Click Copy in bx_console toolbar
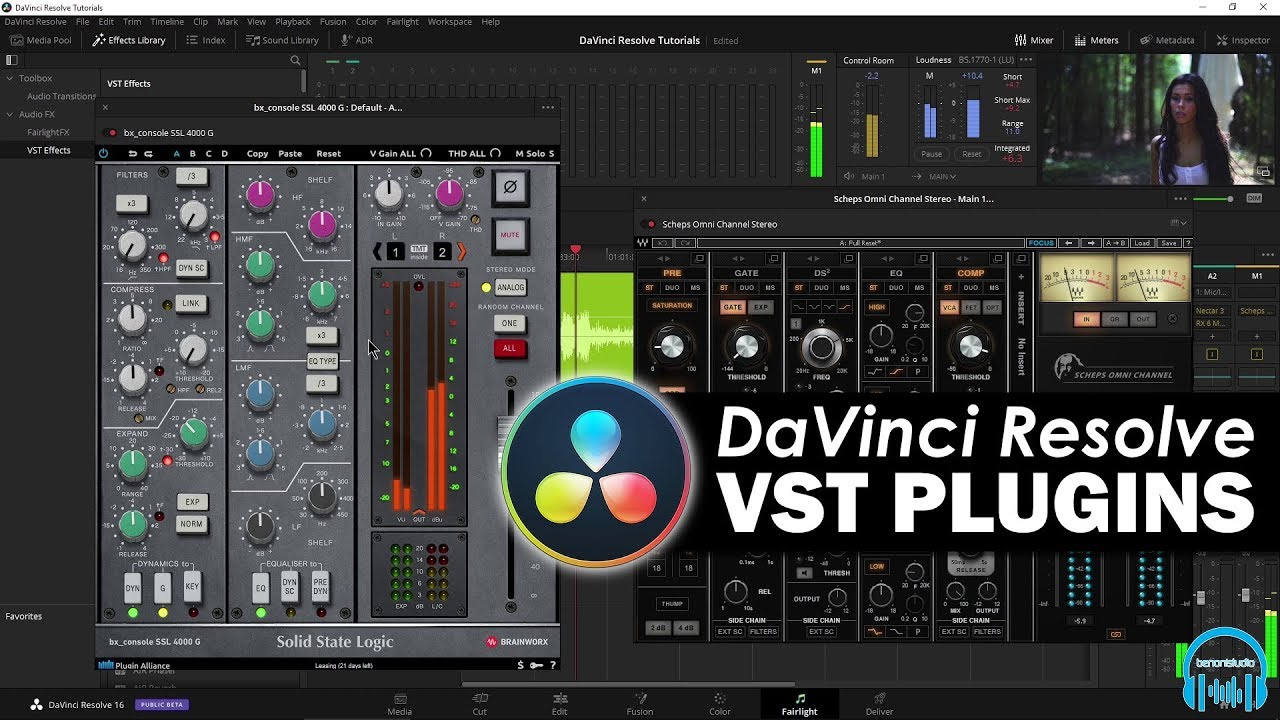This screenshot has height=720, width=1280. pos(257,154)
